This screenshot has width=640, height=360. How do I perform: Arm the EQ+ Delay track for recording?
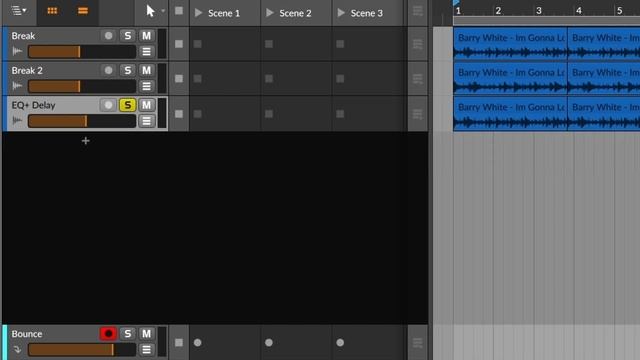click(x=108, y=105)
